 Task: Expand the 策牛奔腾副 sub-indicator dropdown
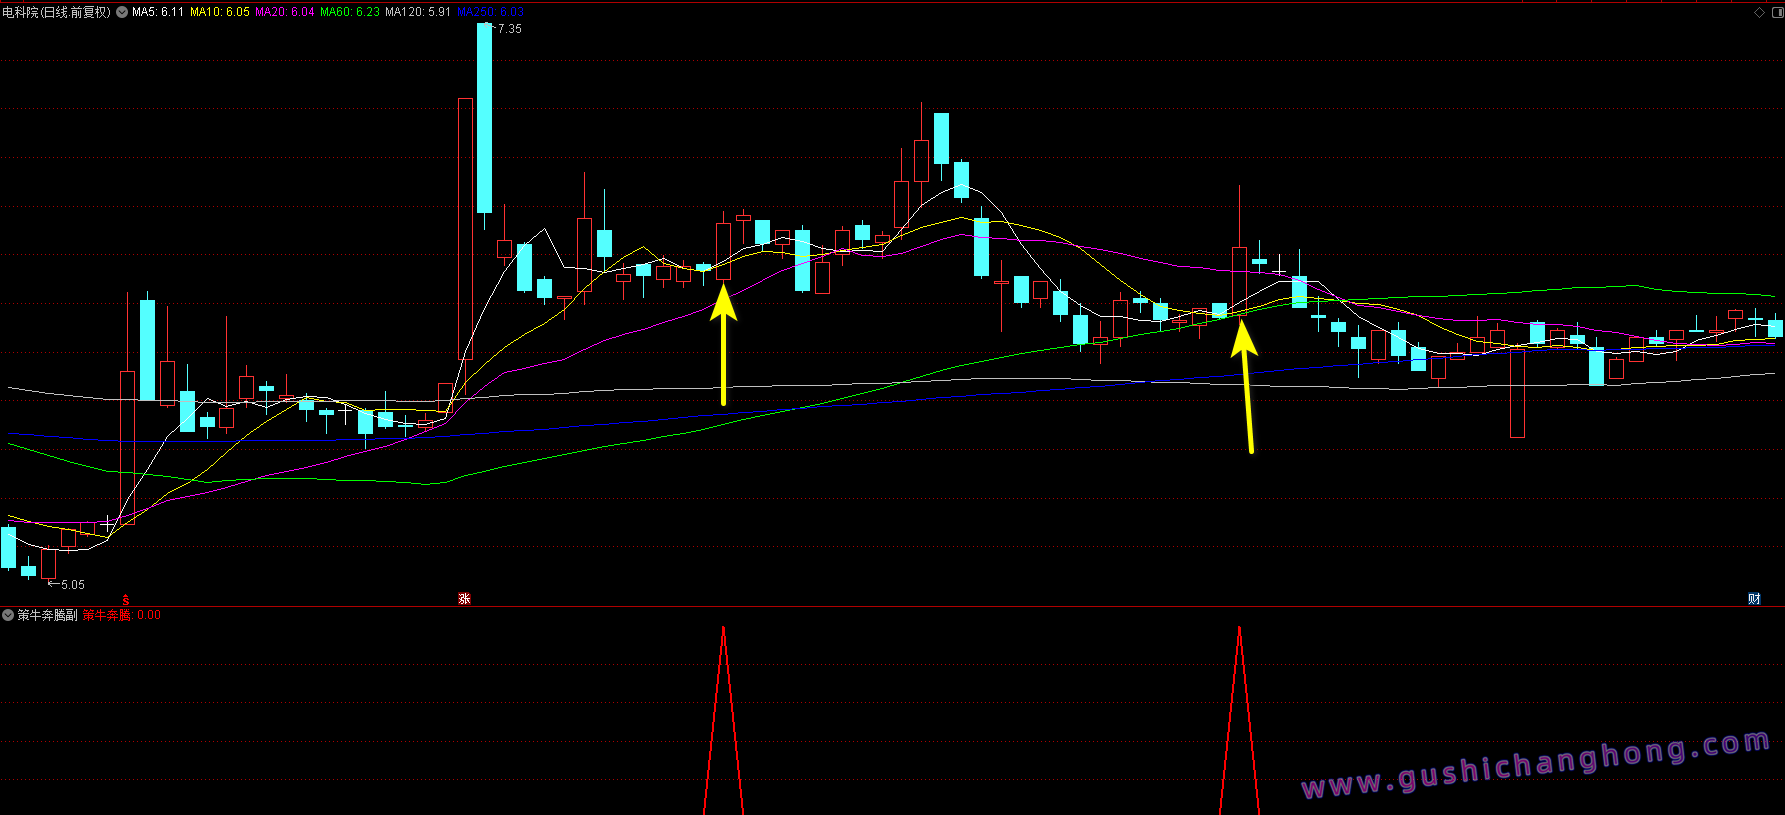(8, 615)
